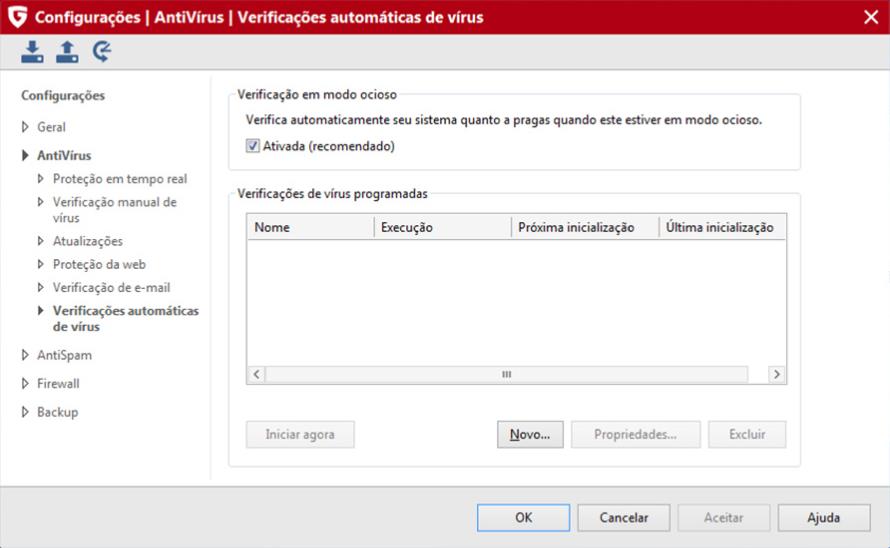This screenshot has width=890, height=548.
Task: Click the horizontal scrollbar thumb
Action: pyautogui.click(x=506, y=374)
